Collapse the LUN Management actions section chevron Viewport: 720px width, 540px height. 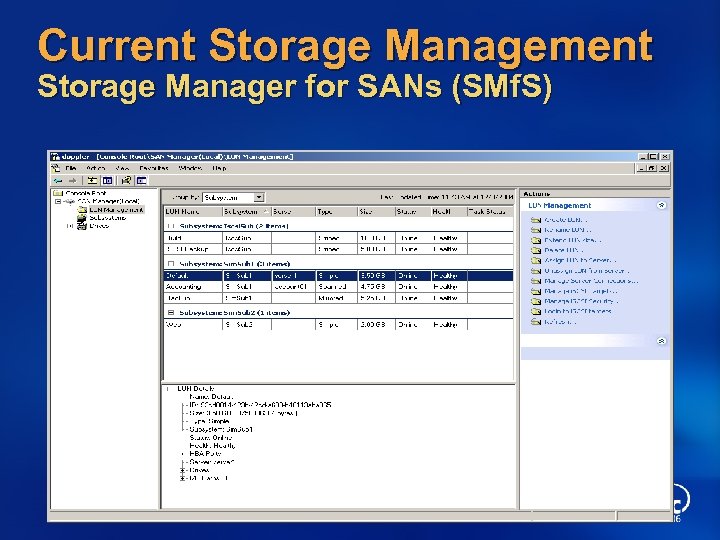(x=661, y=205)
